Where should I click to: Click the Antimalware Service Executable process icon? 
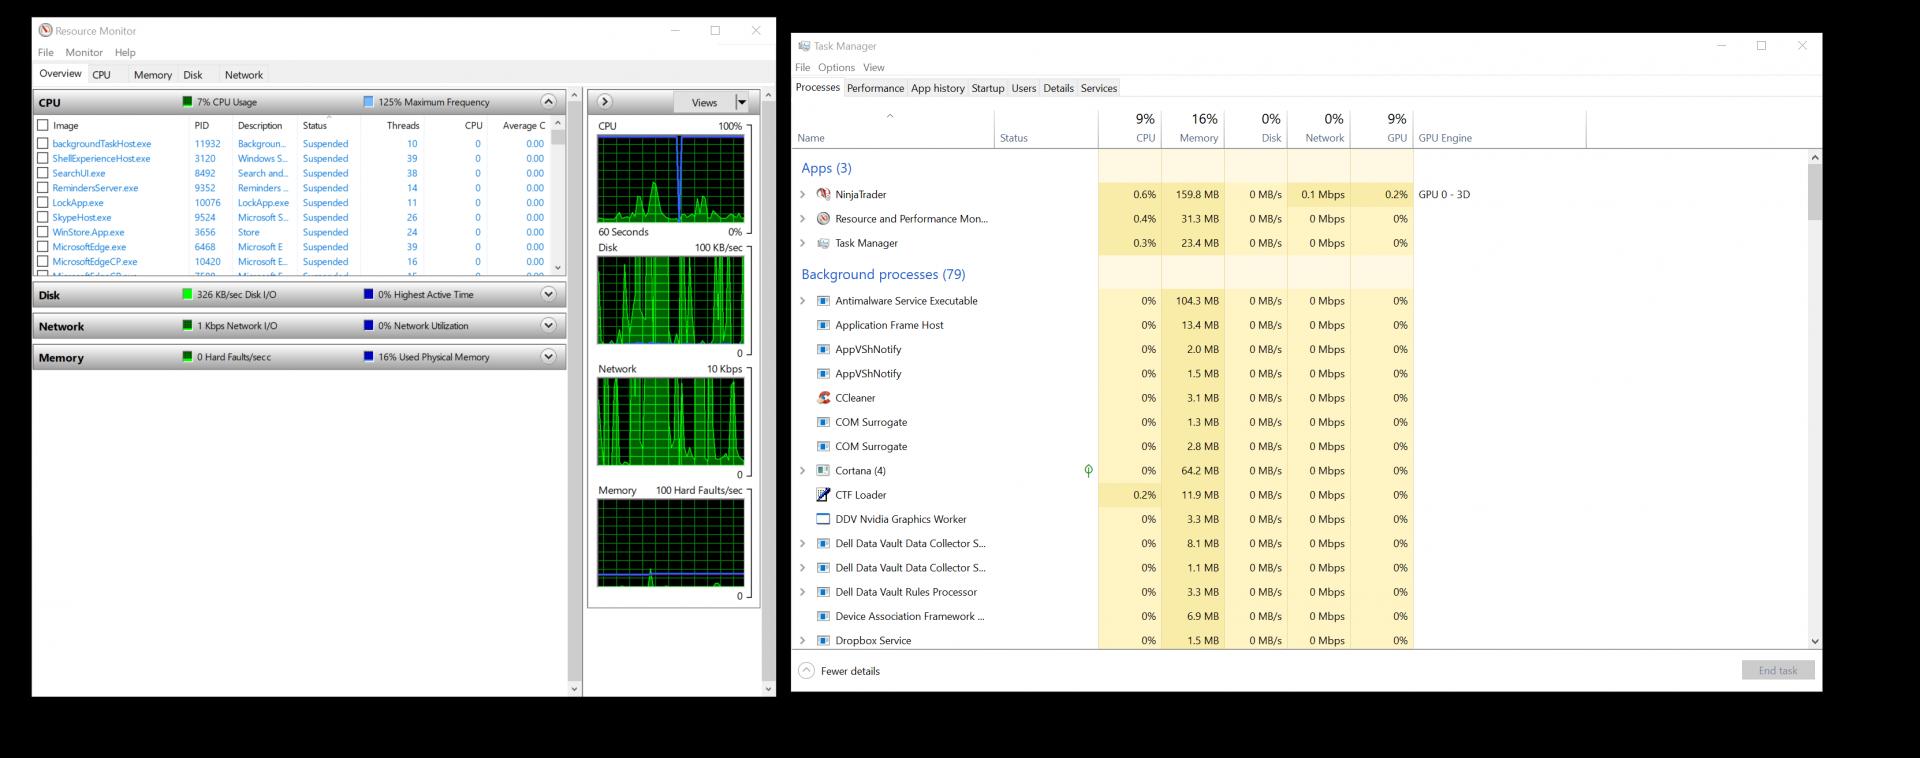(823, 300)
